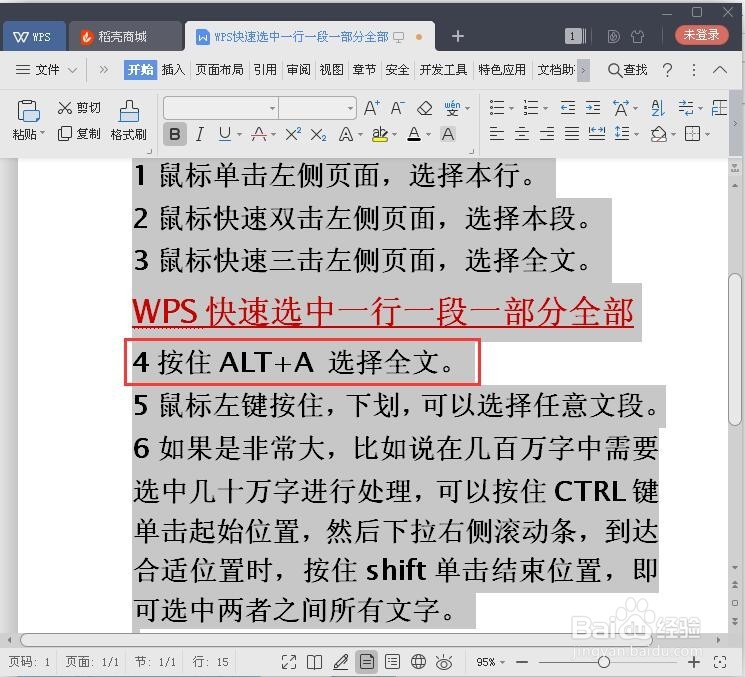Toggle Superscript X² formatting

coord(293,134)
